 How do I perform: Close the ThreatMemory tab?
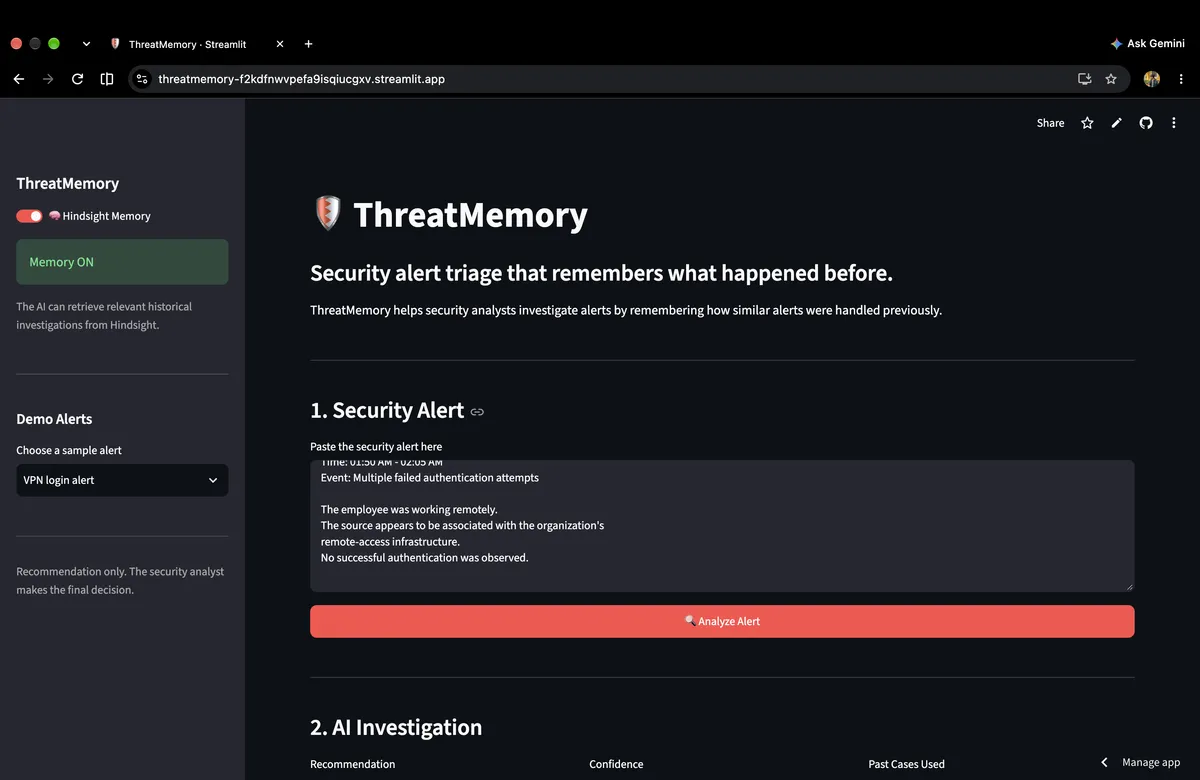[279, 44]
